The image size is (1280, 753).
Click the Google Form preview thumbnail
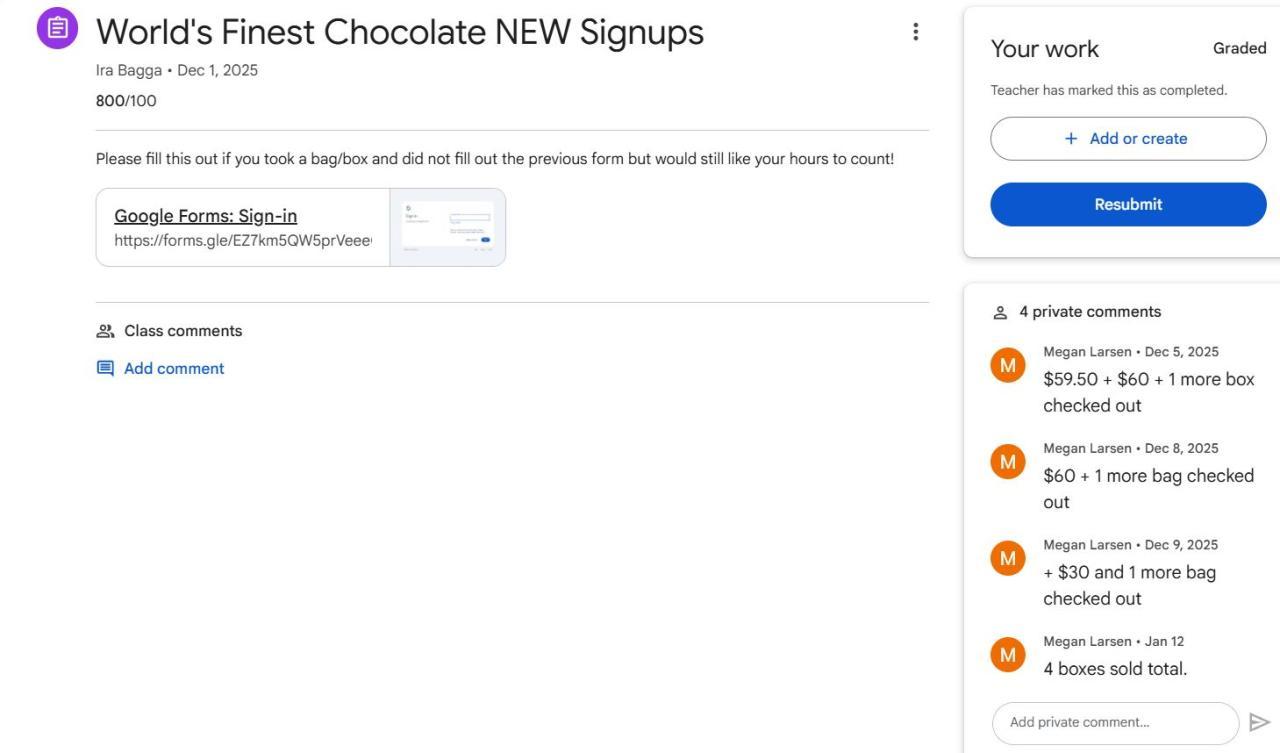click(x=448, y=228)
